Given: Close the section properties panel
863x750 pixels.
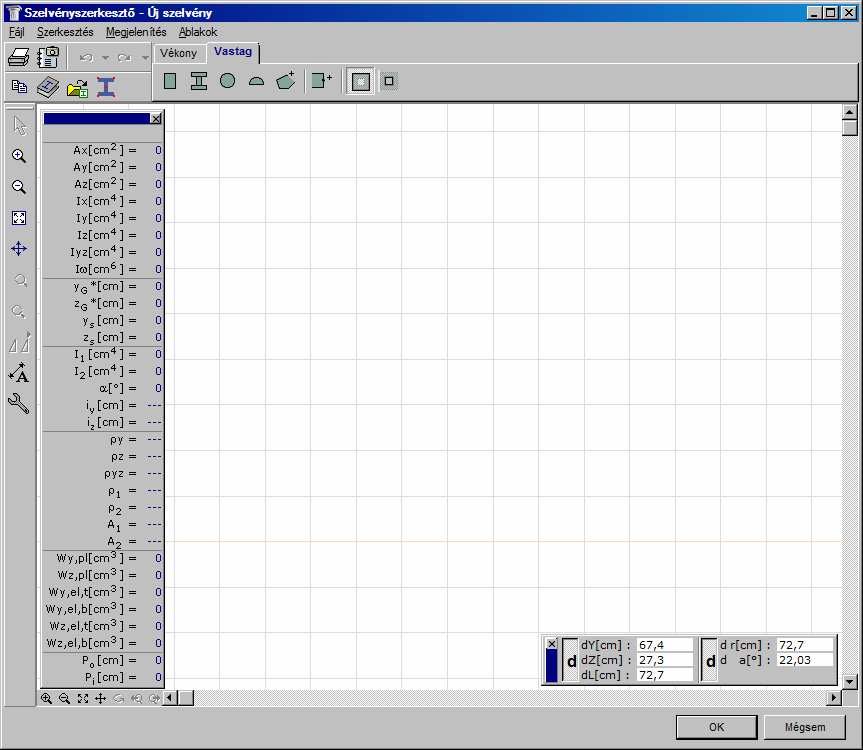Looking at the screenshot, I should [x=156, y=118].
